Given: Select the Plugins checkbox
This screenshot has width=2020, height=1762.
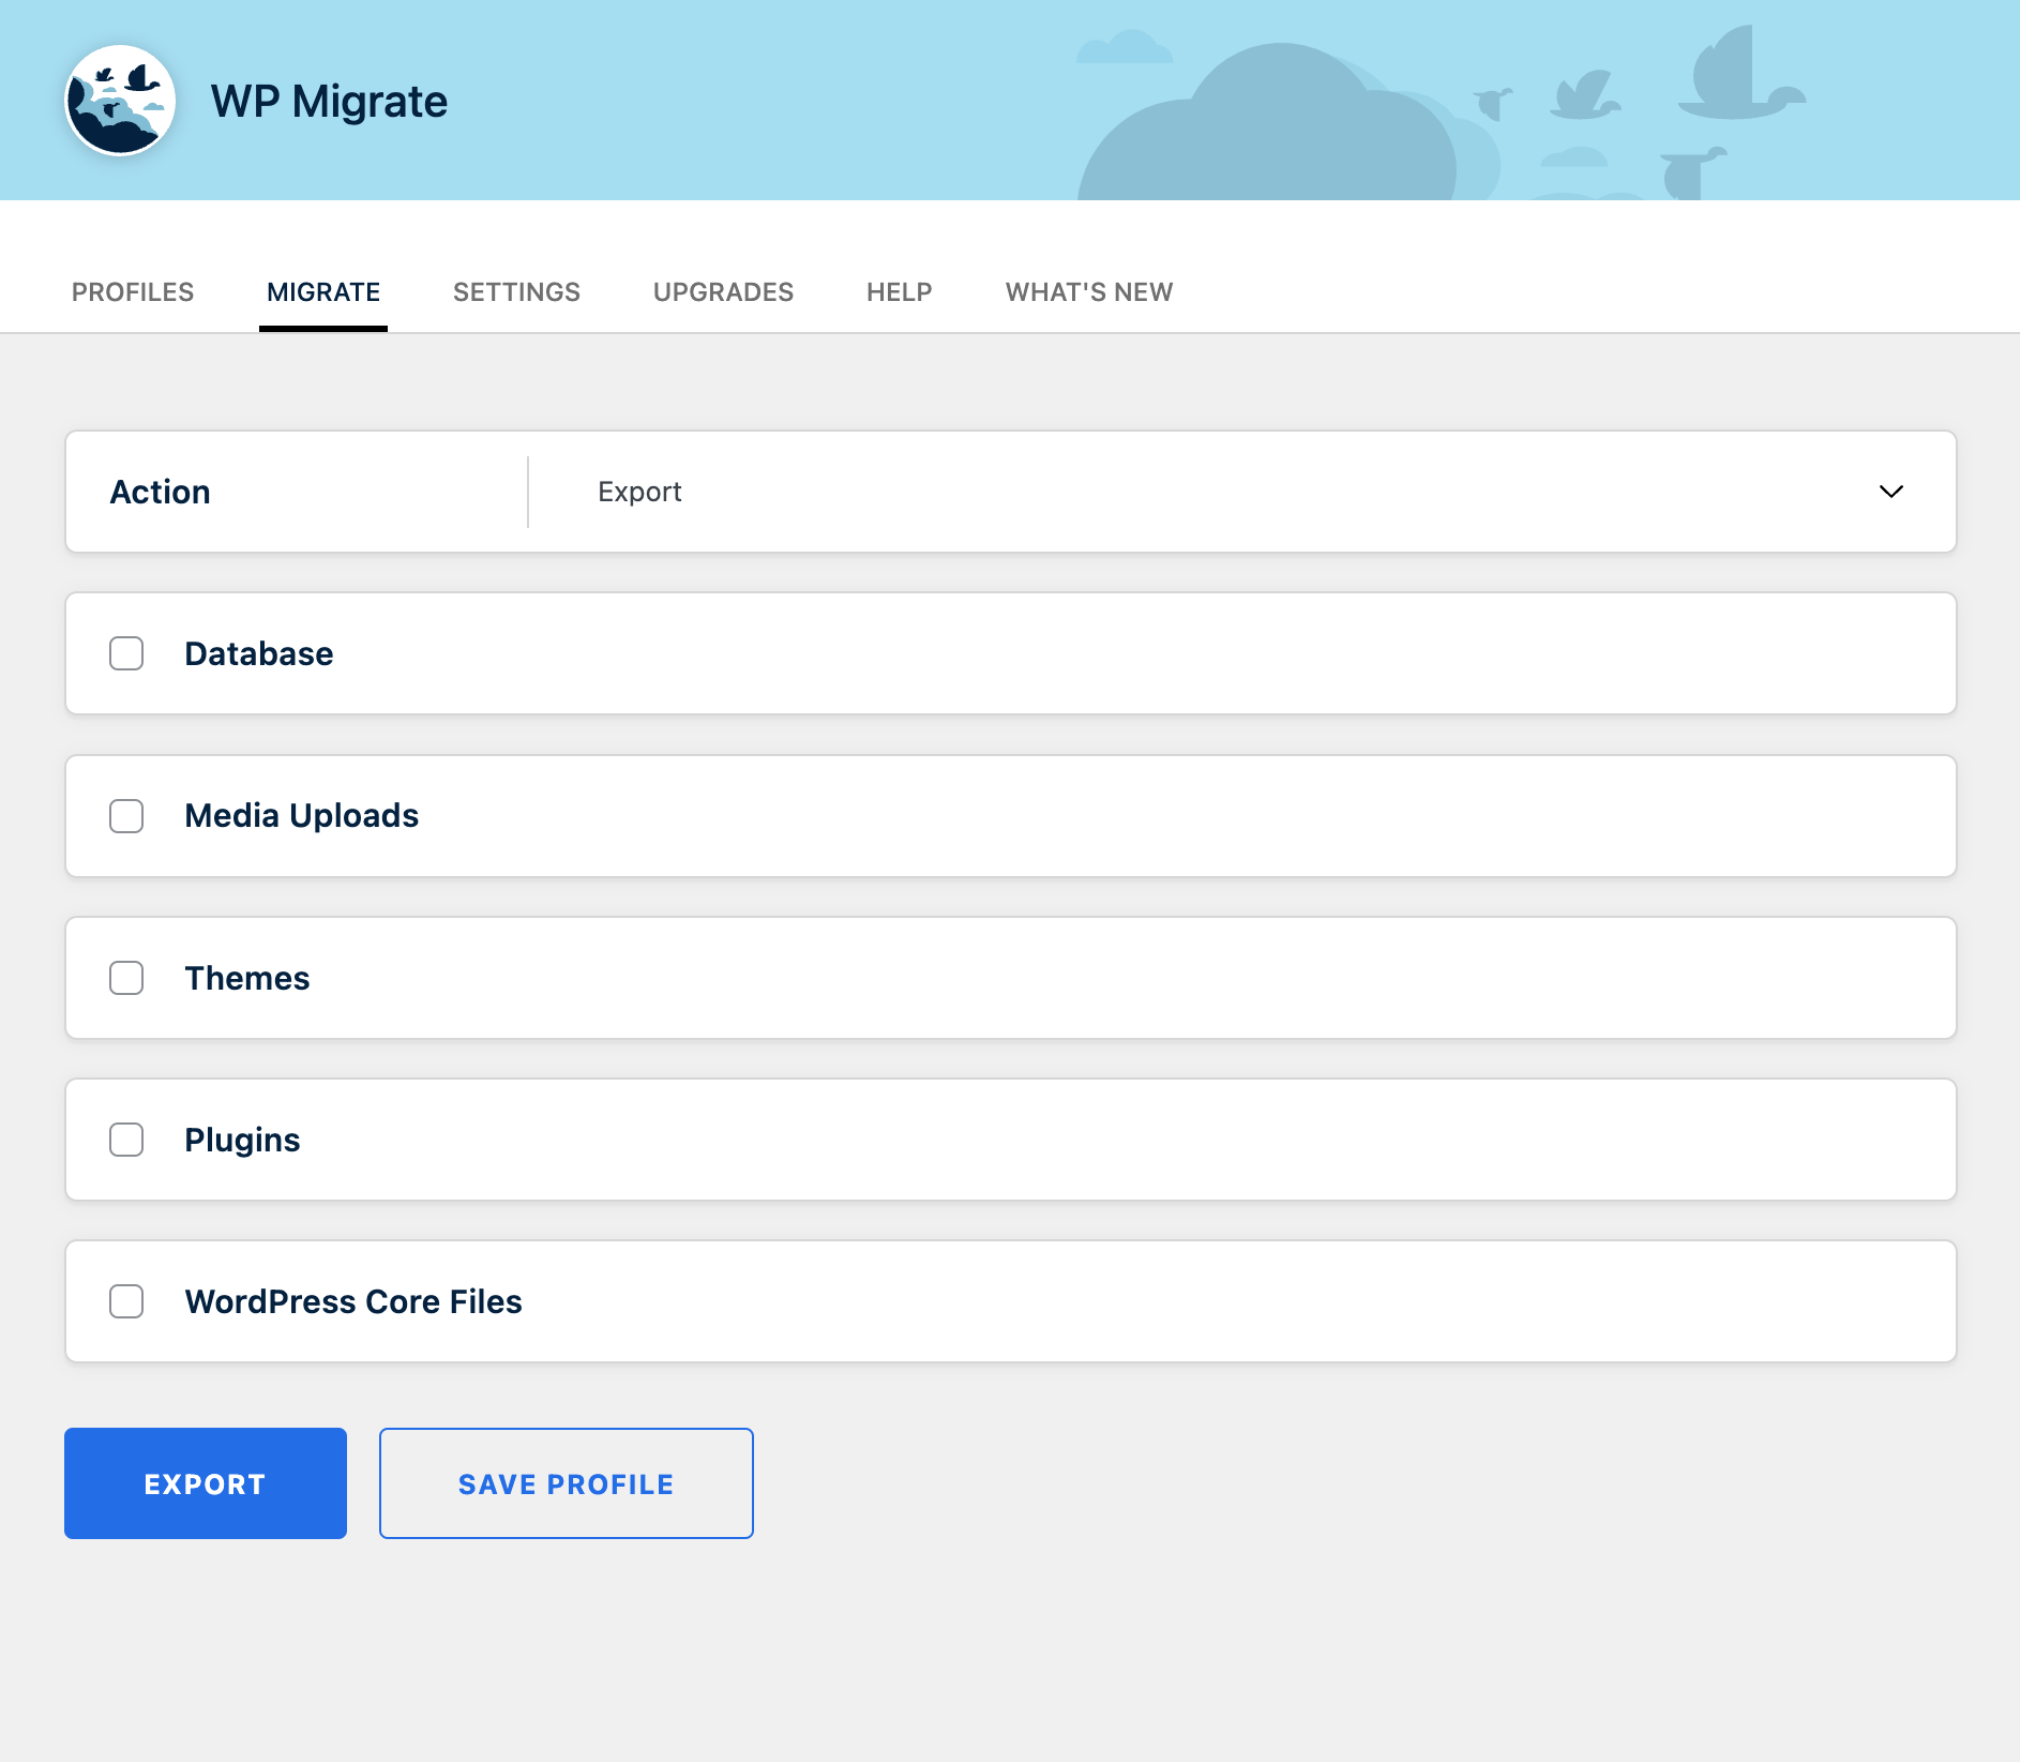Looking at the screenshot, I should tap(127, 1140).
